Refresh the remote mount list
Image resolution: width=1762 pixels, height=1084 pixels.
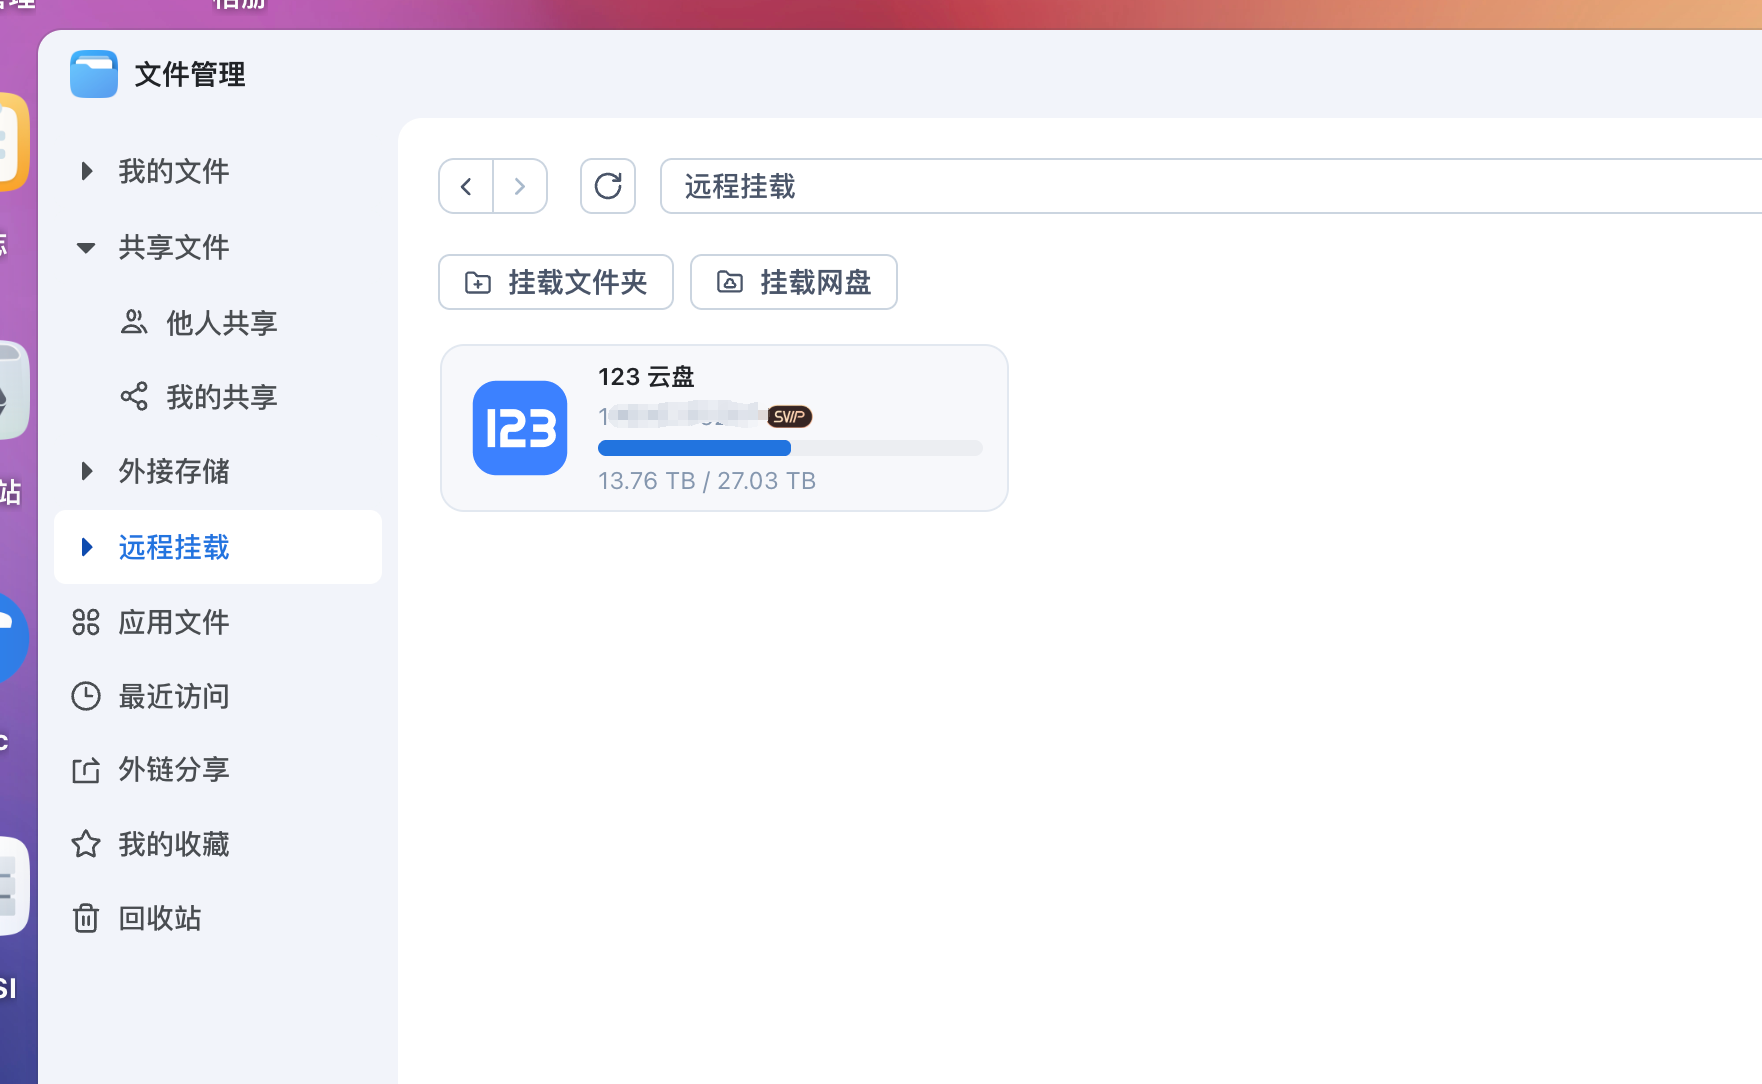point(608,186)
